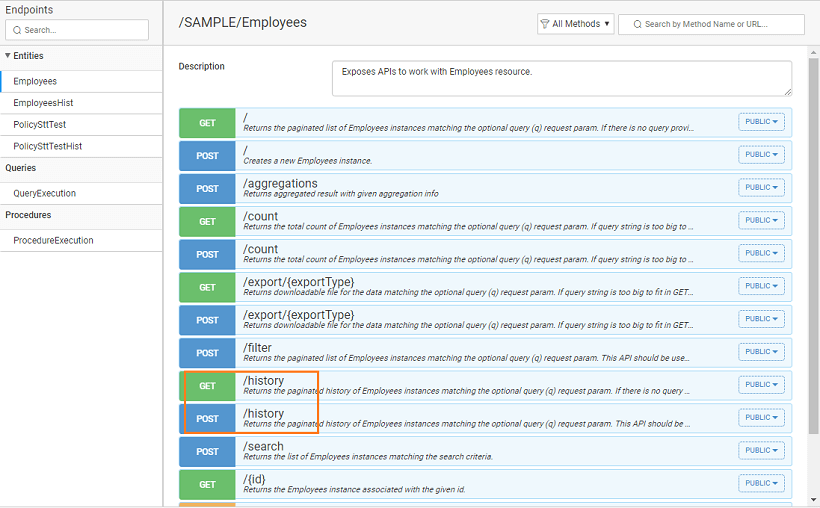The image size is (820, 508).
Task: Select EmployeesHist in the Entities list
Action: click(x=43, y=103)
